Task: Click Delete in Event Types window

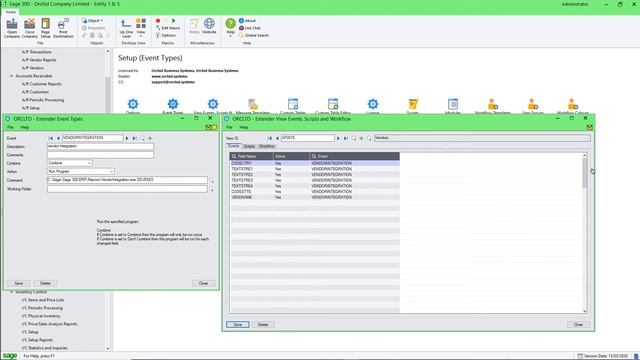Action: [x=45, y=283]
